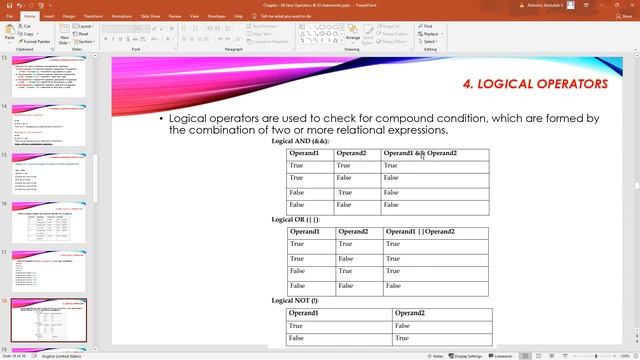Cut the selection with Cut button
640x360 pixels.
24,26
